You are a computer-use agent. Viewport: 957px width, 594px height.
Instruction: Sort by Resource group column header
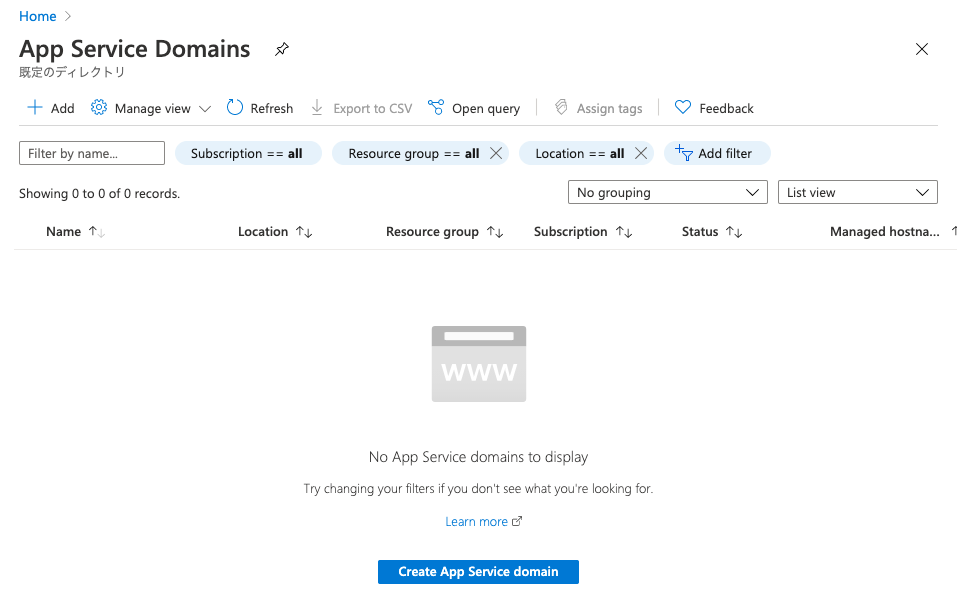pos(432,232)
